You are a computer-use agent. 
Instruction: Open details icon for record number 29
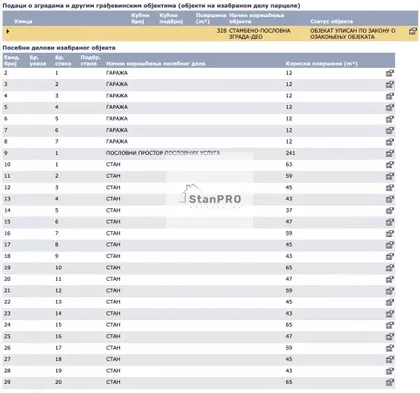click(390, 383)
